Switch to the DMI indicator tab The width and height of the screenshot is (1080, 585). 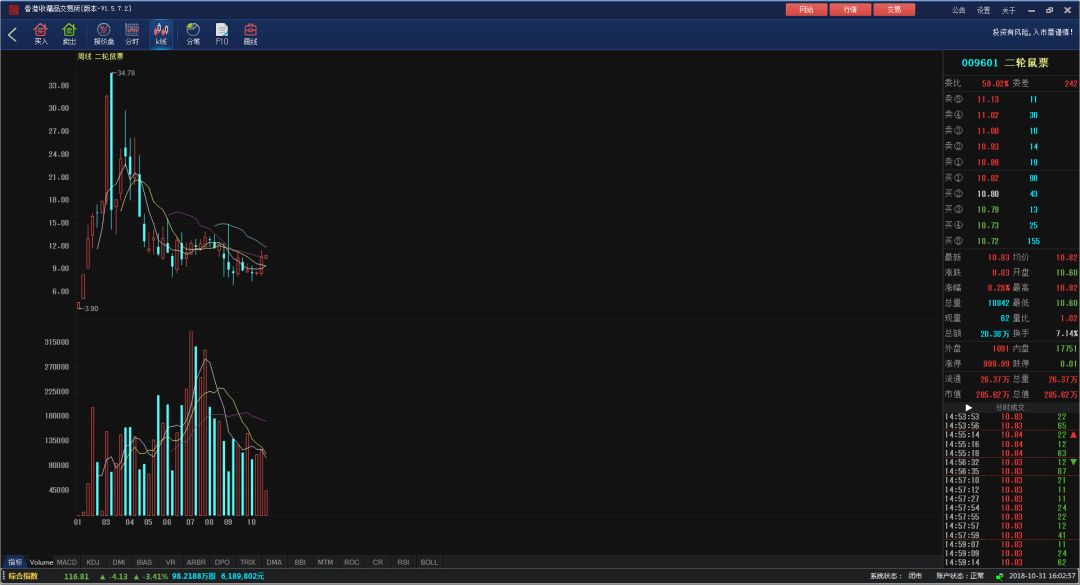118,562
